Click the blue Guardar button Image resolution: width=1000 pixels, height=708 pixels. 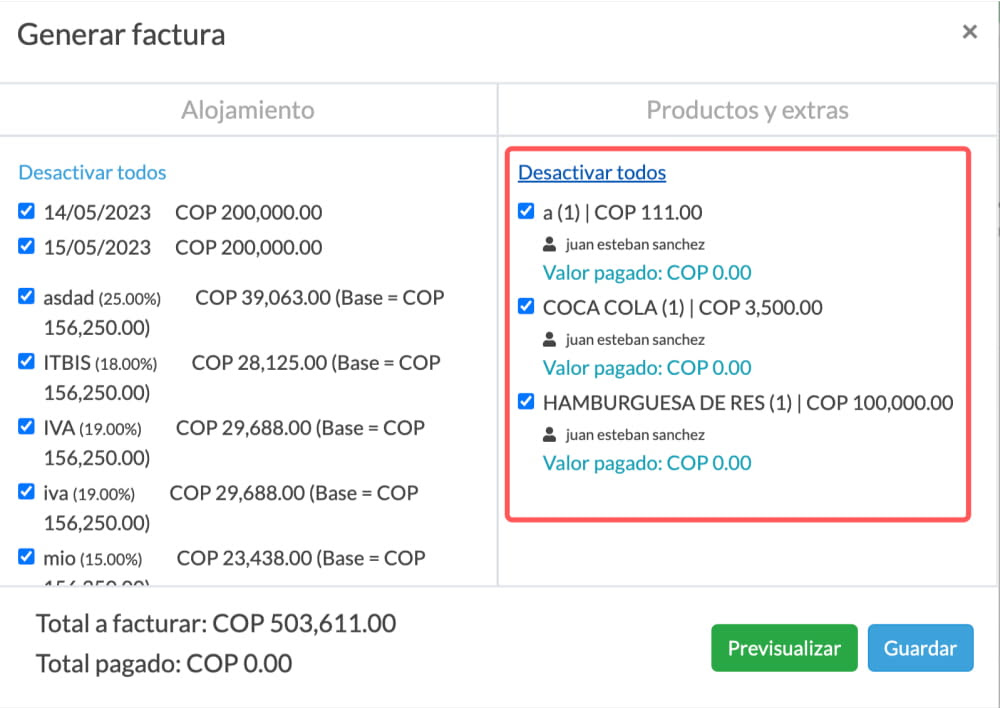point(920,648)
